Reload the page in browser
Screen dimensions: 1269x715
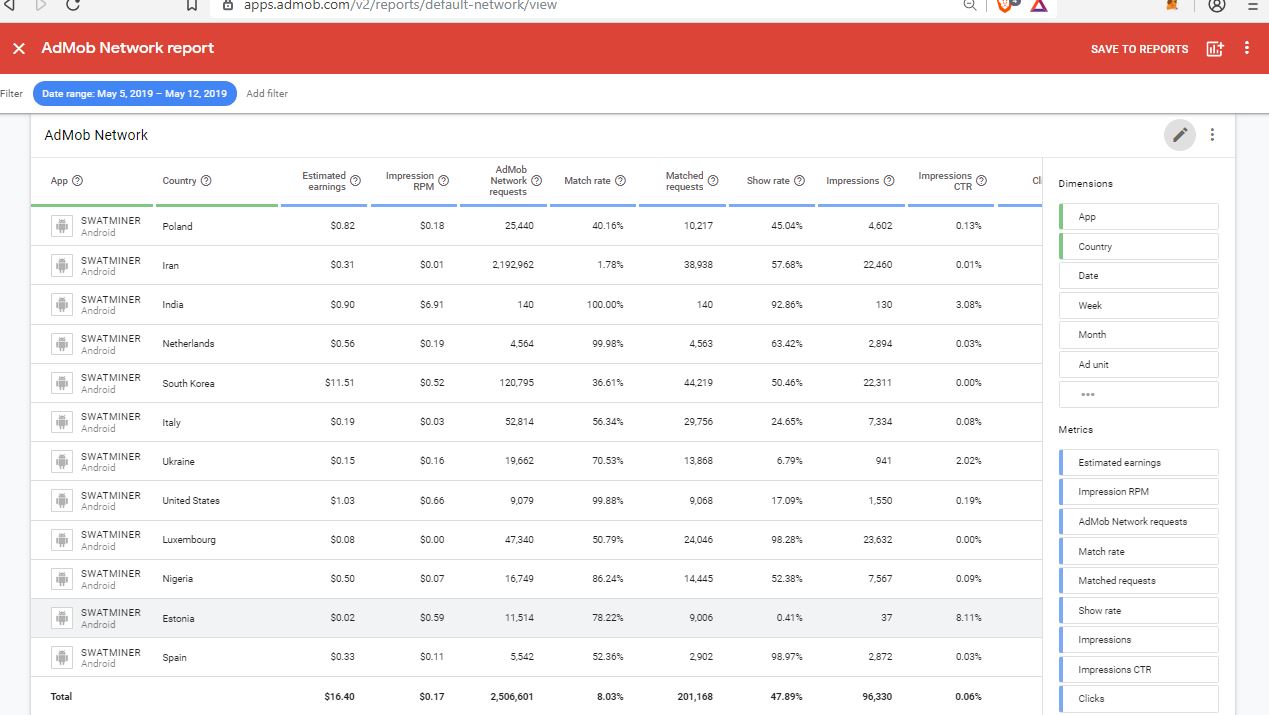click(73, 5)
